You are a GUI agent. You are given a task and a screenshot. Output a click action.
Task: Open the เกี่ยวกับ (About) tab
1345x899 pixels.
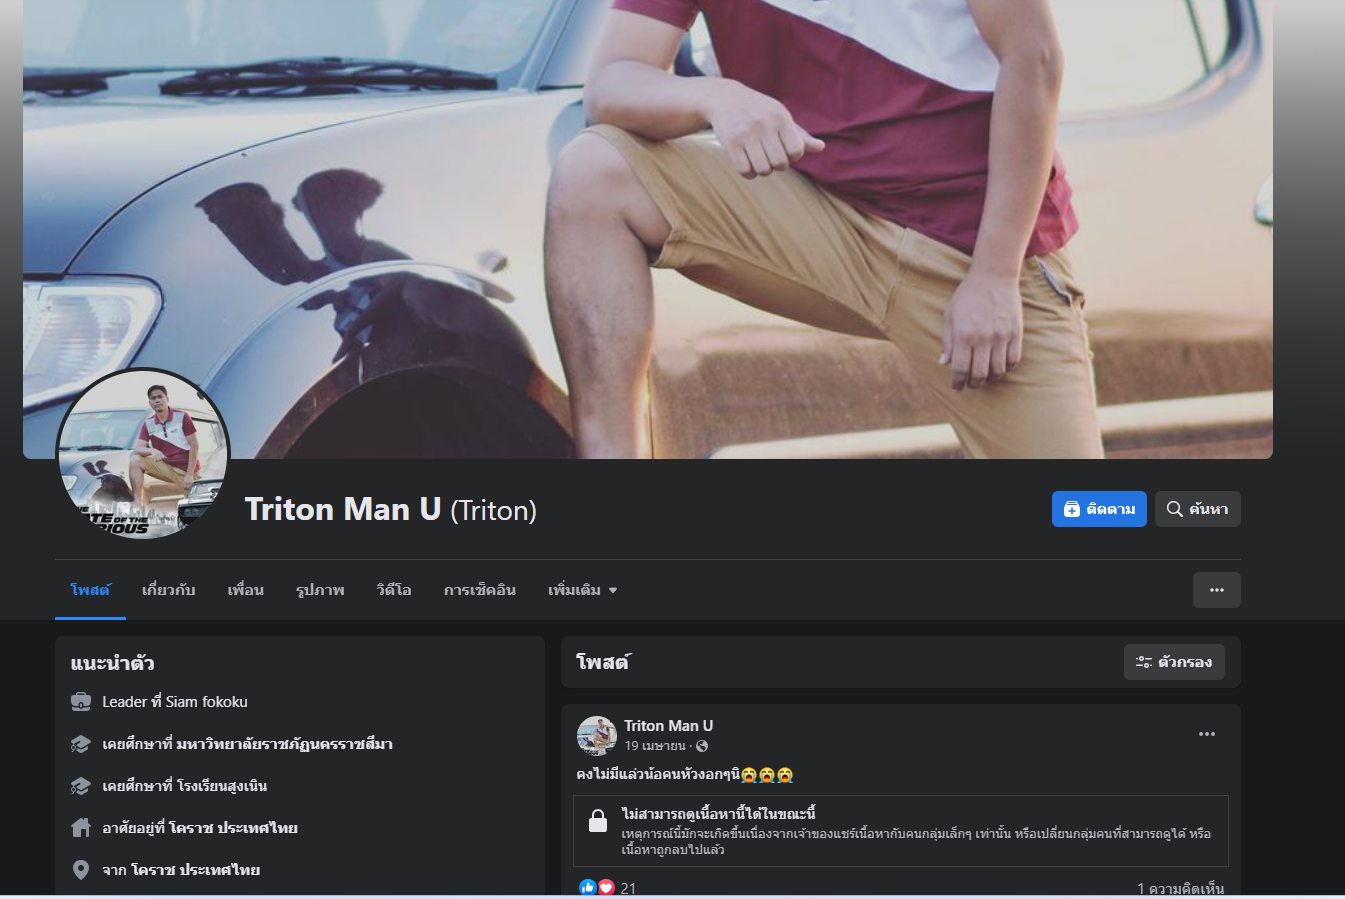[x=168, y=590]
